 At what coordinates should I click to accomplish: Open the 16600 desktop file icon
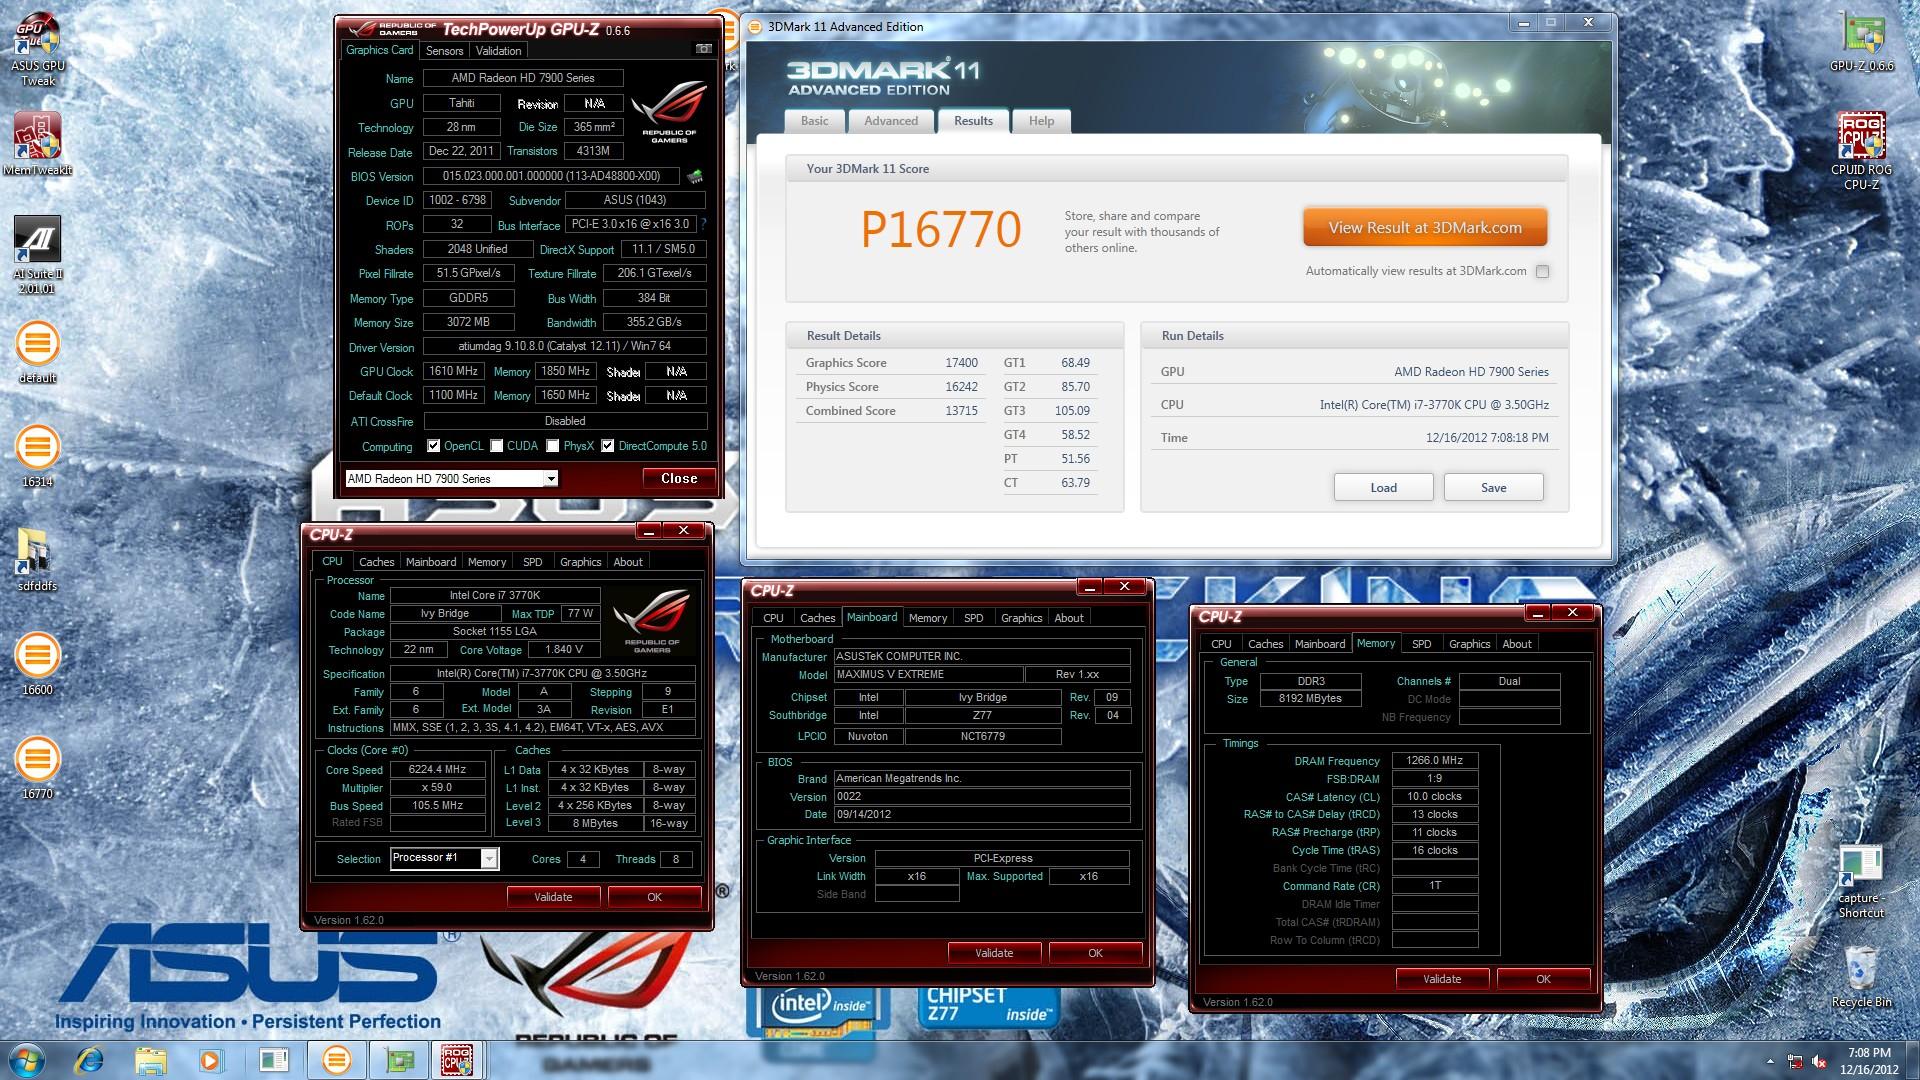[38, 664]
